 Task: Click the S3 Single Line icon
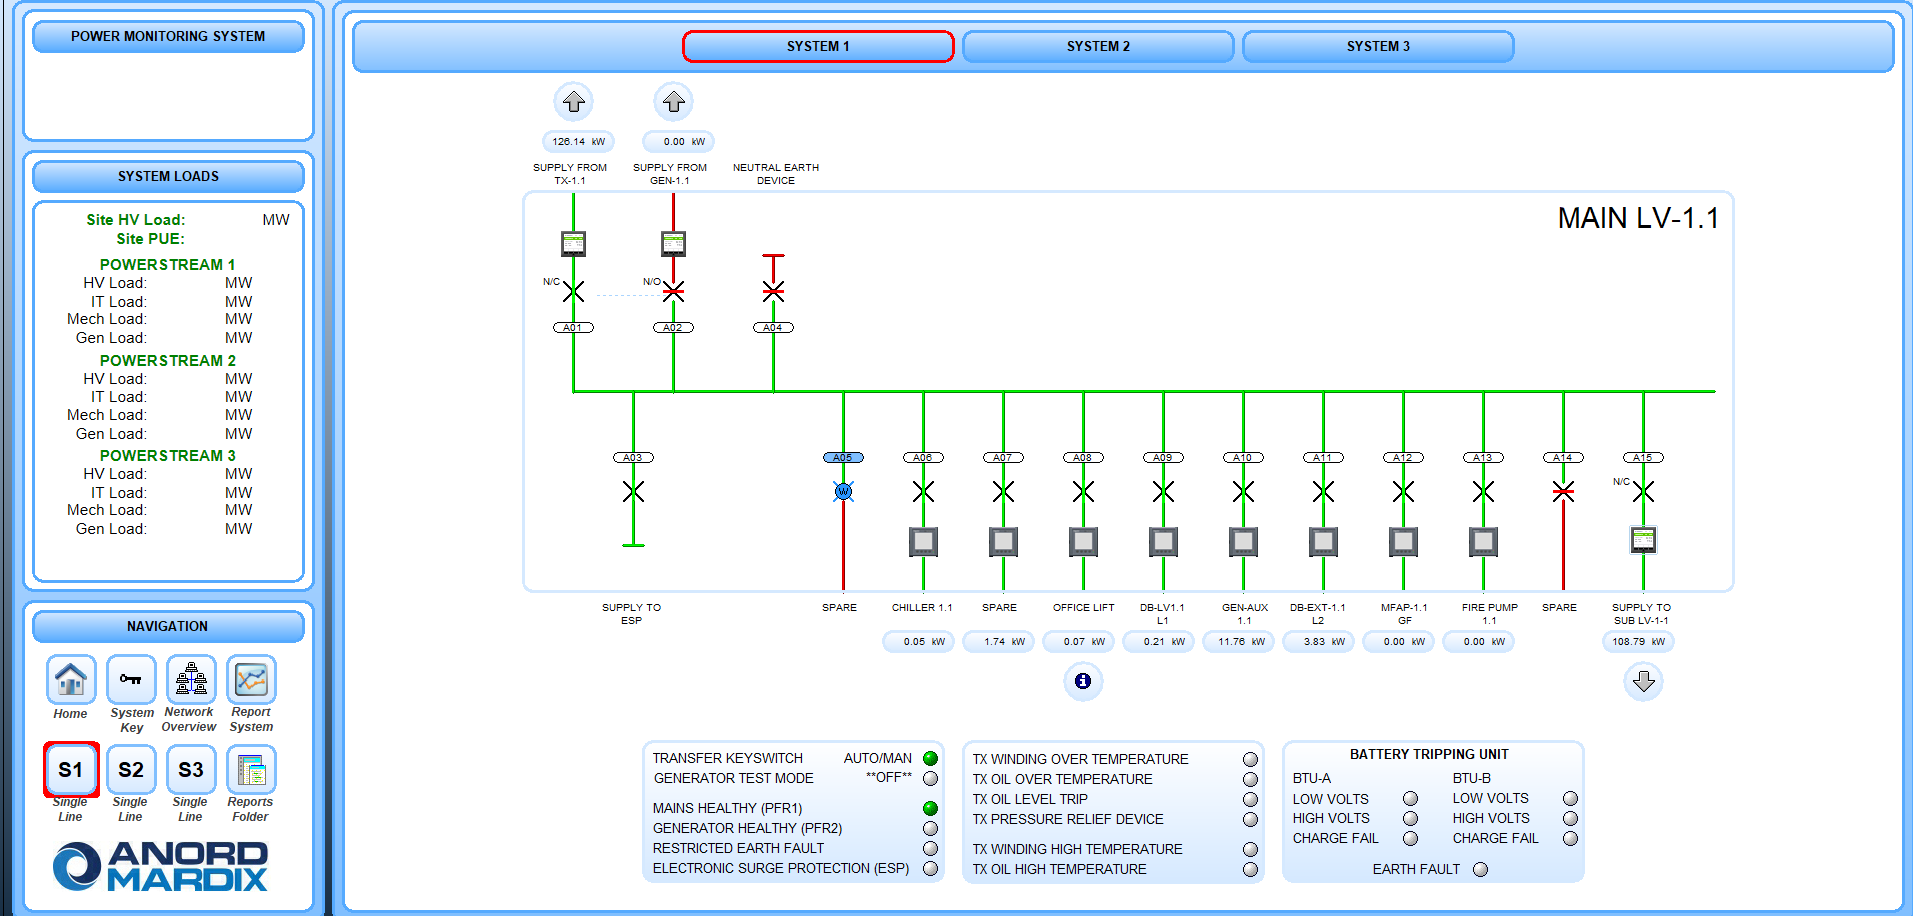(191, 770)
